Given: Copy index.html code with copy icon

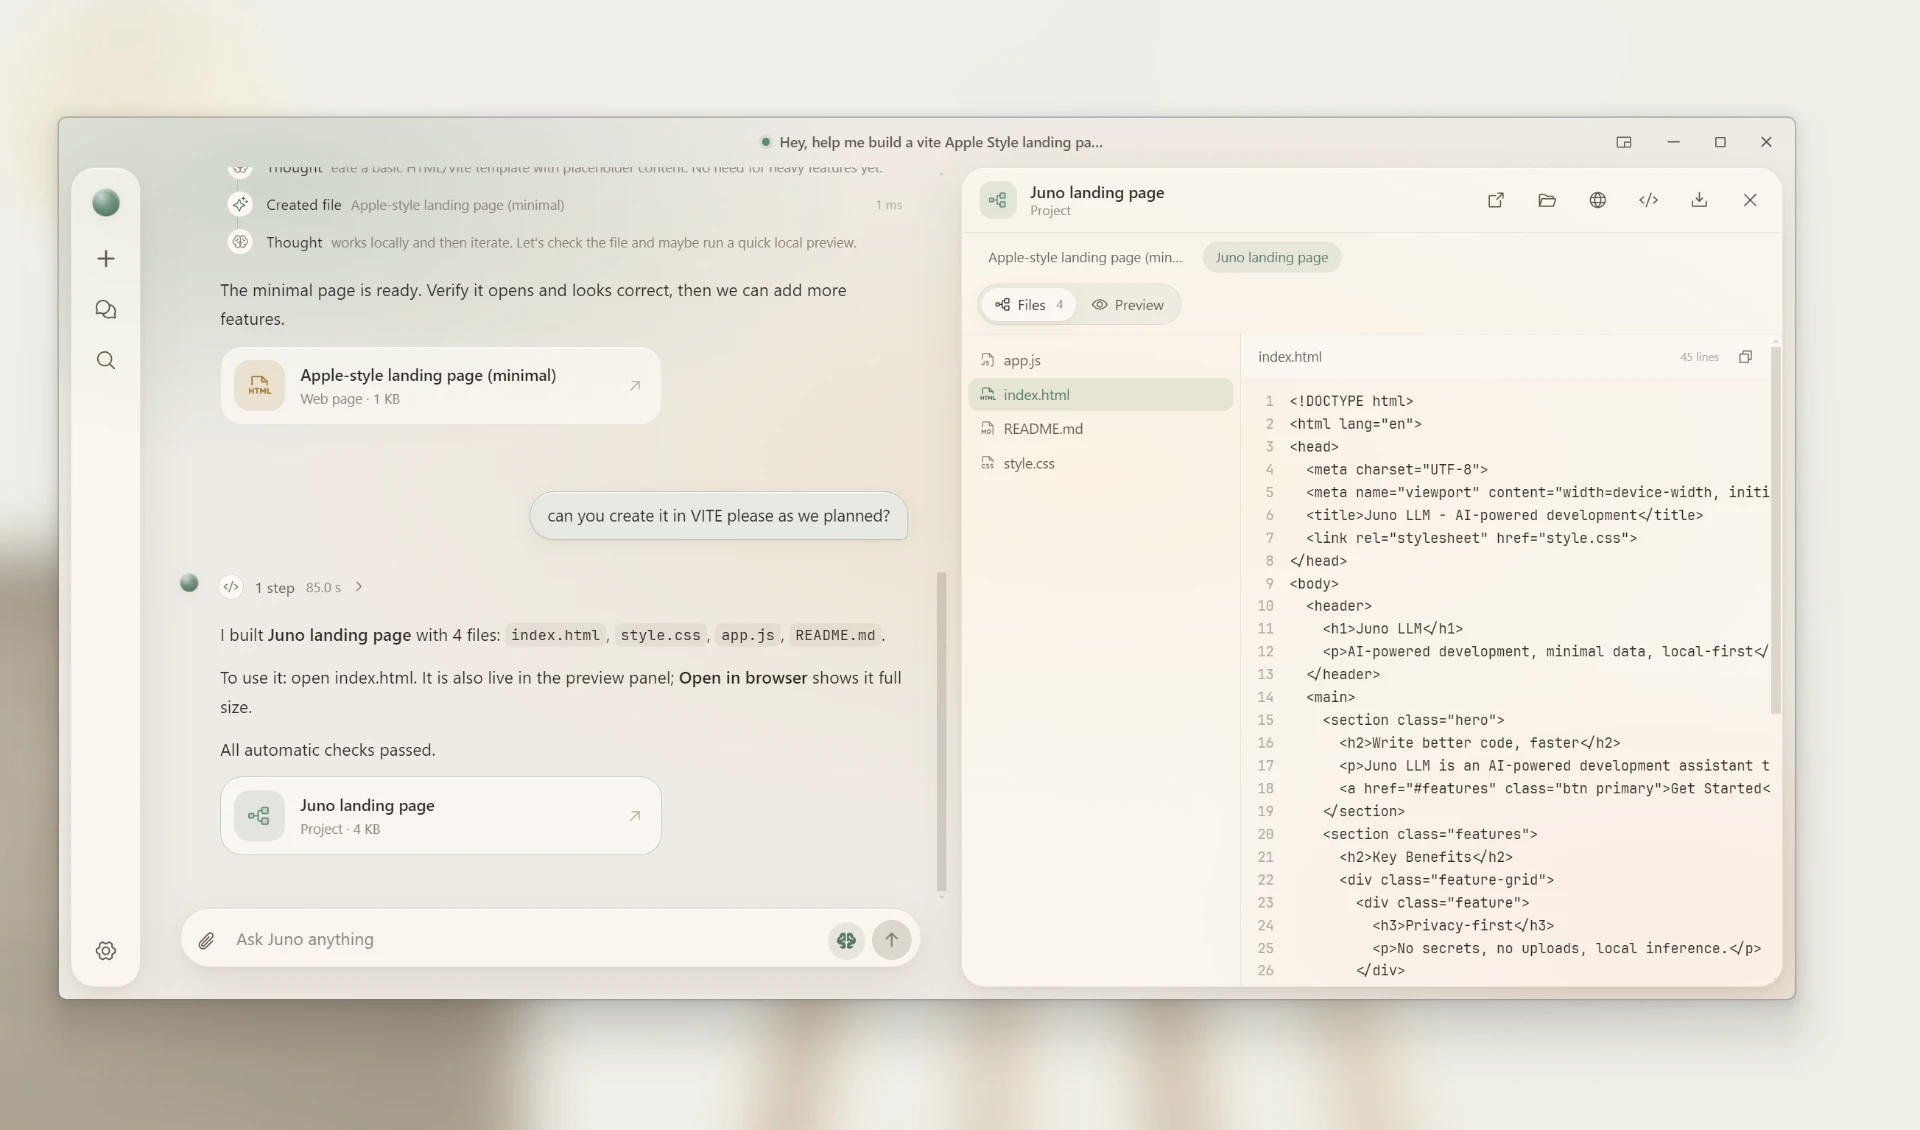Looking at the screenshot, I should tap(1745, 357).
